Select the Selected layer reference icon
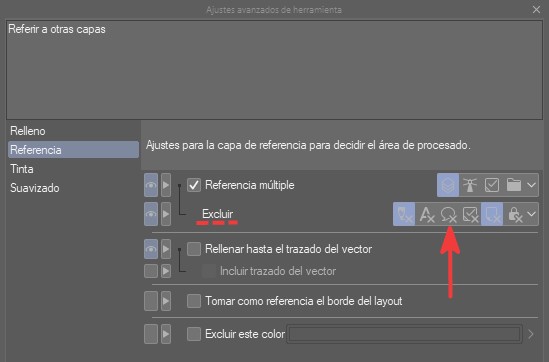Image resolution: width=549 pixels, height=362 pixels. click(492, 185)
